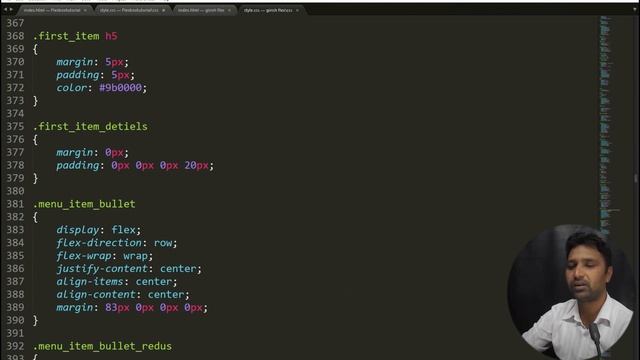This screenshot has height=360, width=640.
Task: Click the align-items: center declaration
Action: point(117,282)
